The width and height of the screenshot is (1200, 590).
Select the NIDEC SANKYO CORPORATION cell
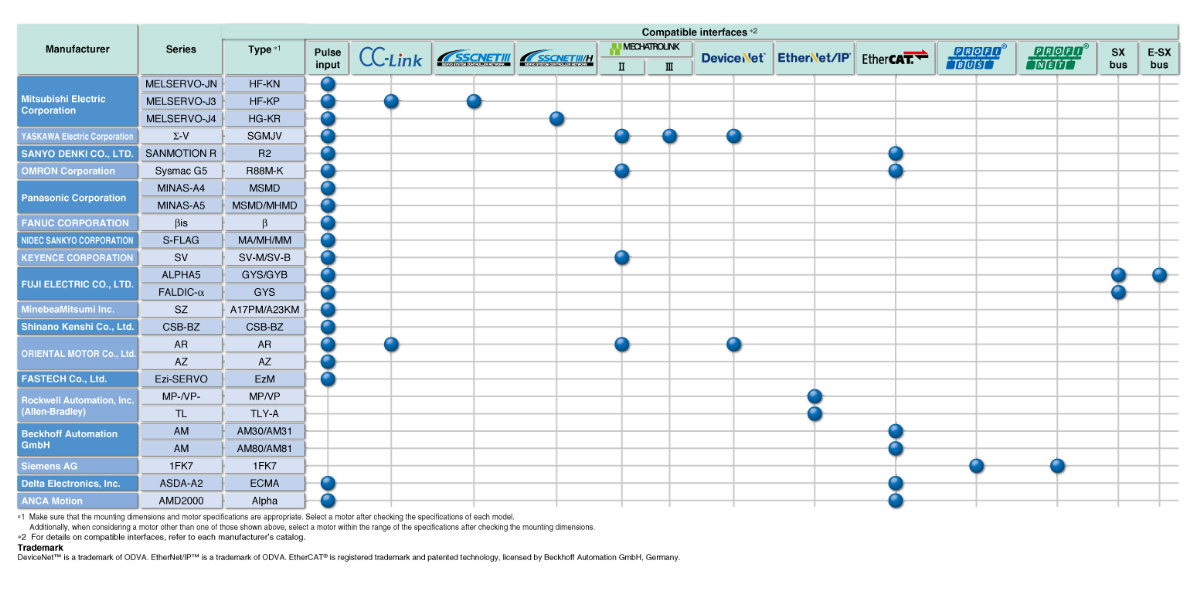[x=77, y=240]
